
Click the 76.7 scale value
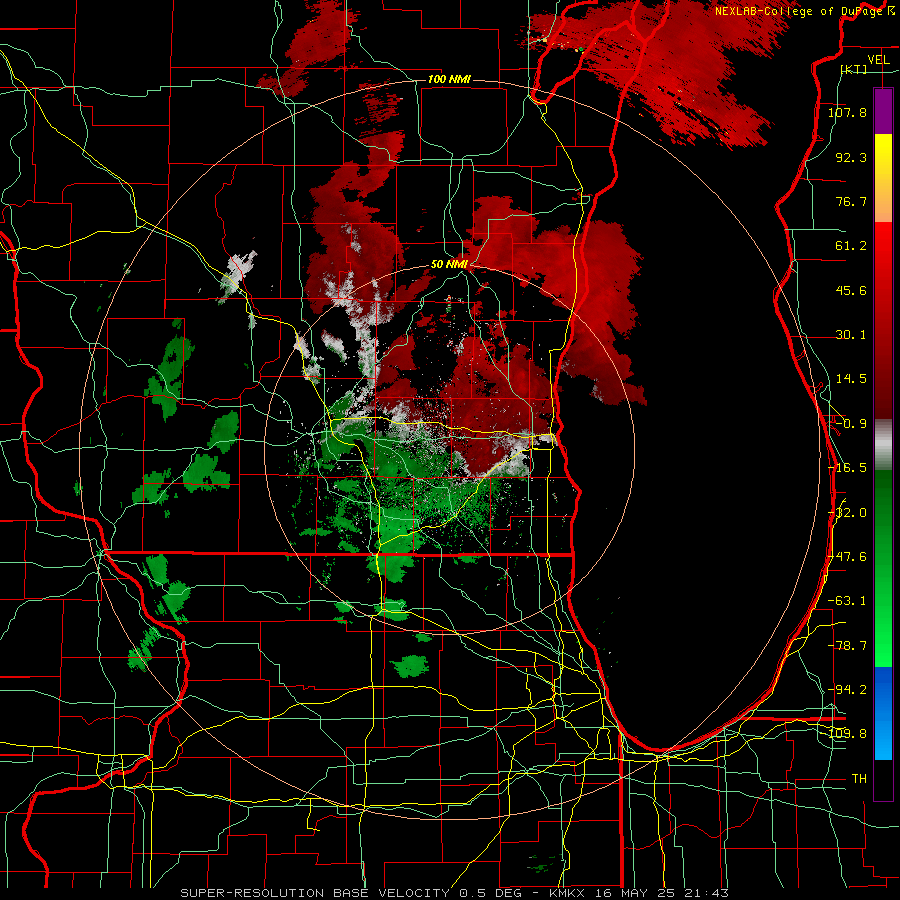851,201
